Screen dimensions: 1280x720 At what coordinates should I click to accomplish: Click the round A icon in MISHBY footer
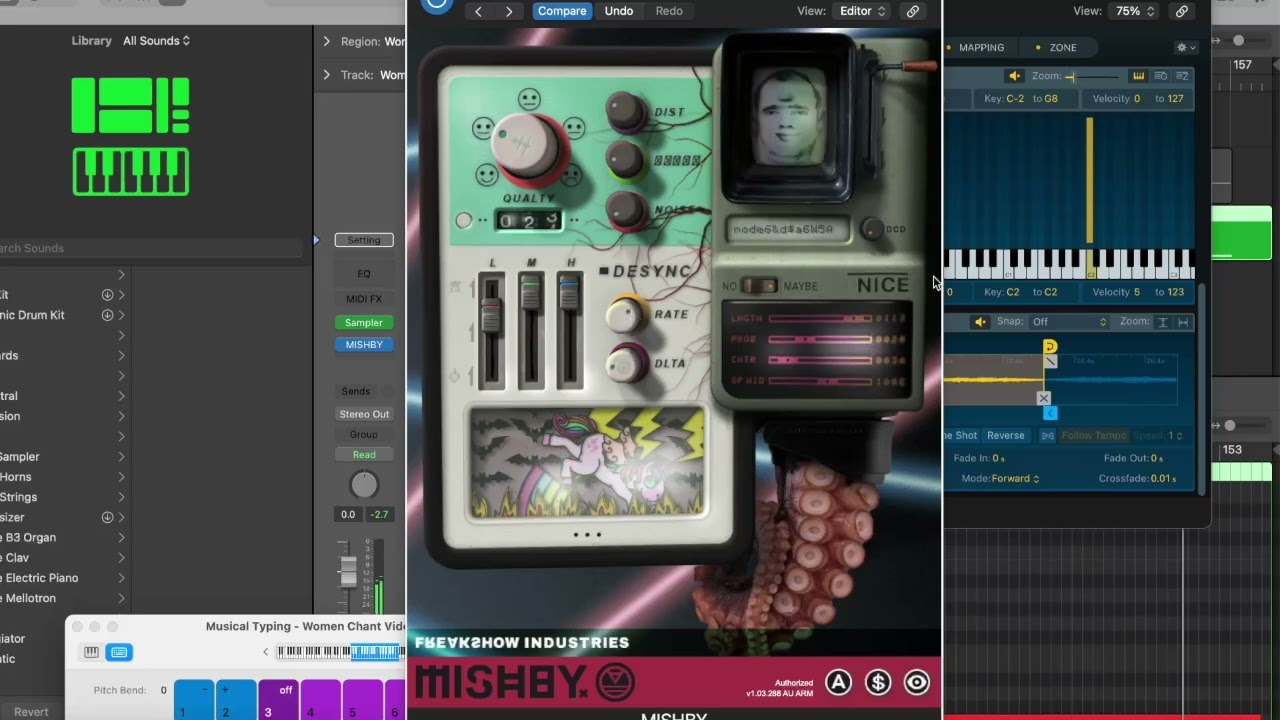[838, 682]
